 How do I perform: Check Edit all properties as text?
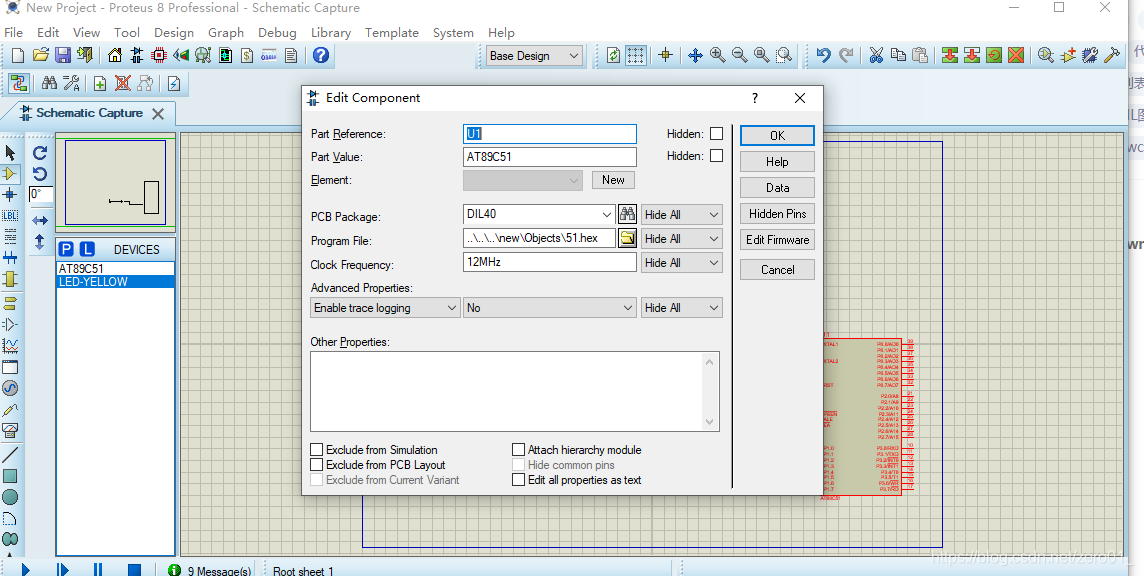[518, 480]
